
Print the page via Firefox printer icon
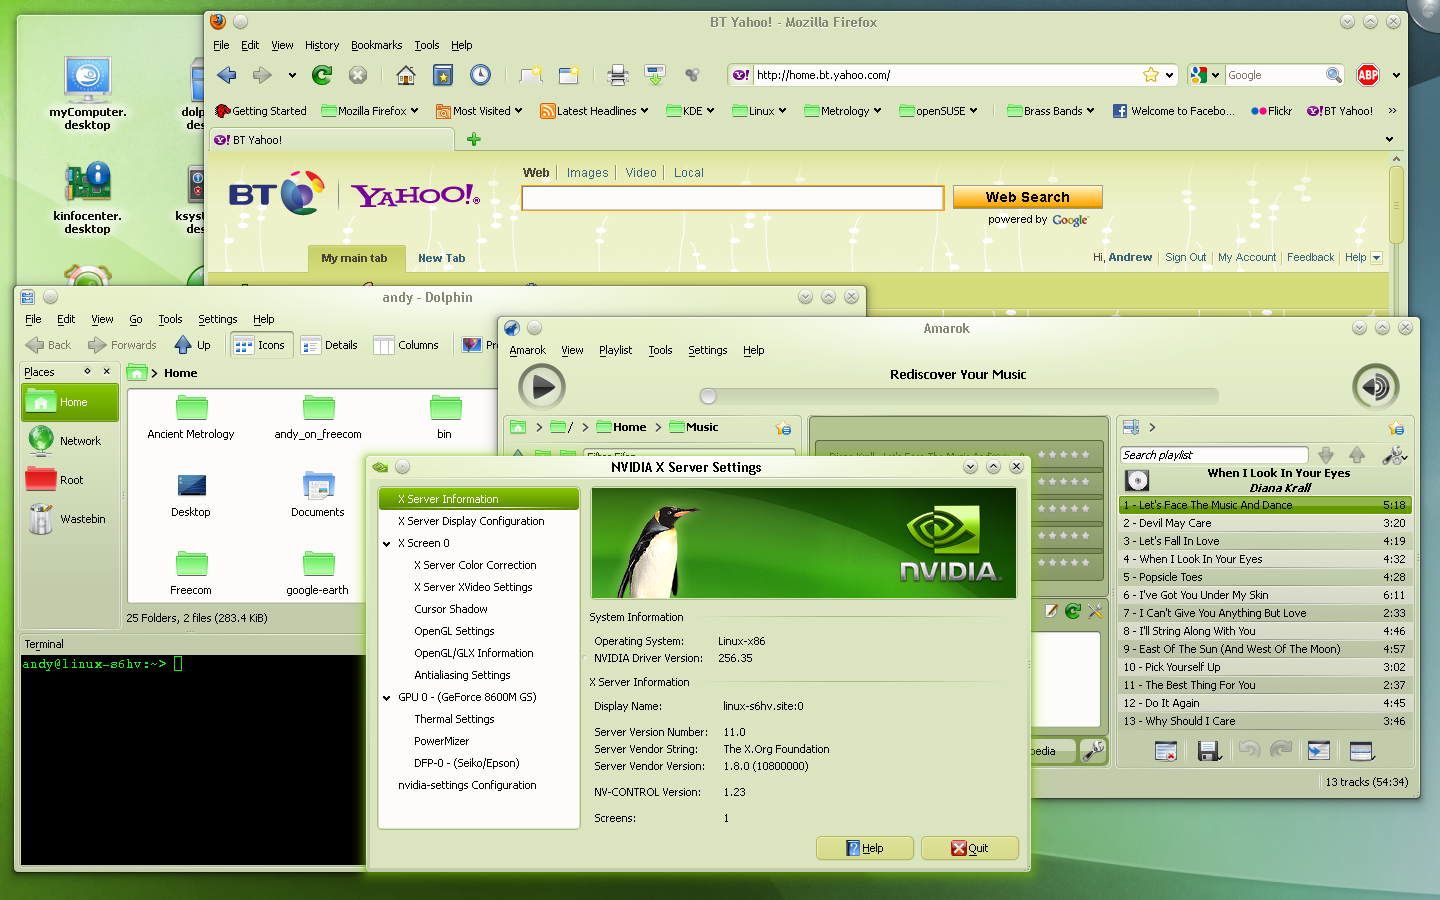[618, 75]
